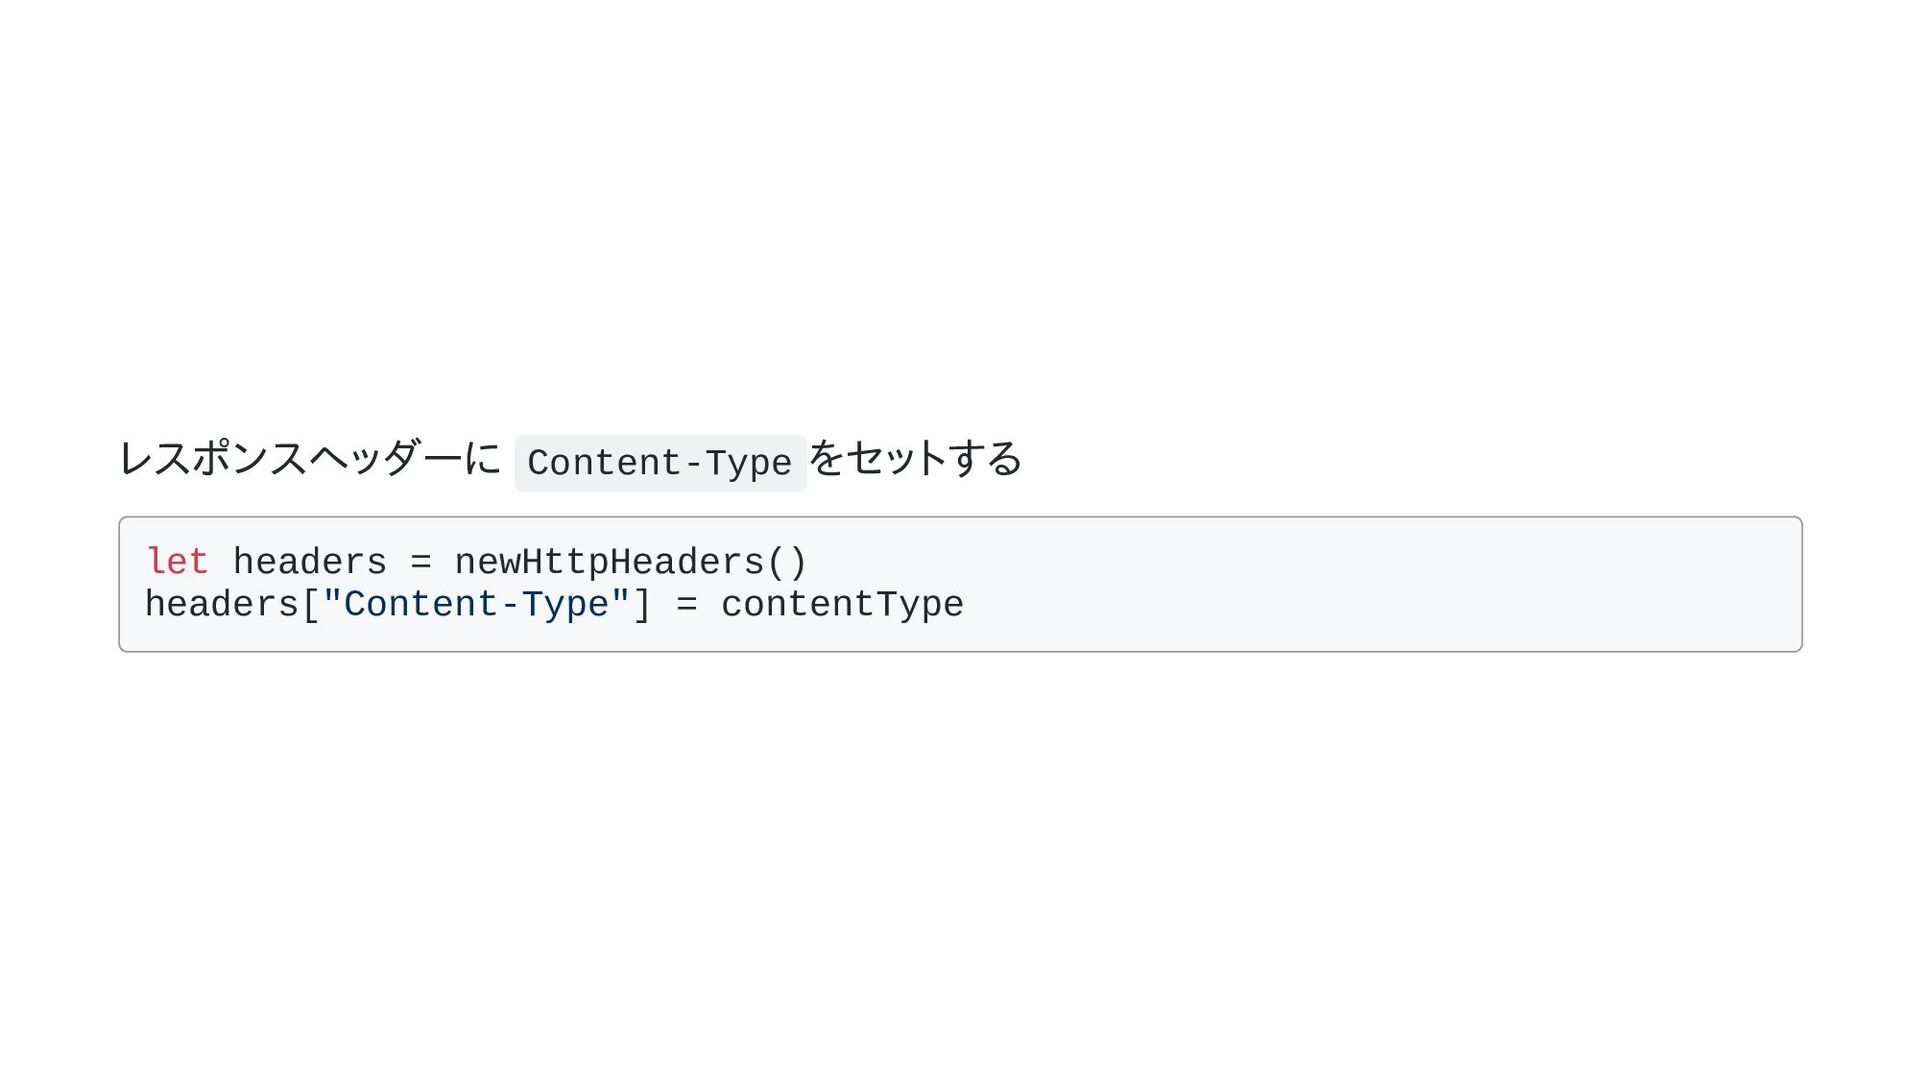The height and width of the screenshot is (1080, 1920).
Task: Click the inline Content-Type code badge in heading
Action: tap(660, 463)
